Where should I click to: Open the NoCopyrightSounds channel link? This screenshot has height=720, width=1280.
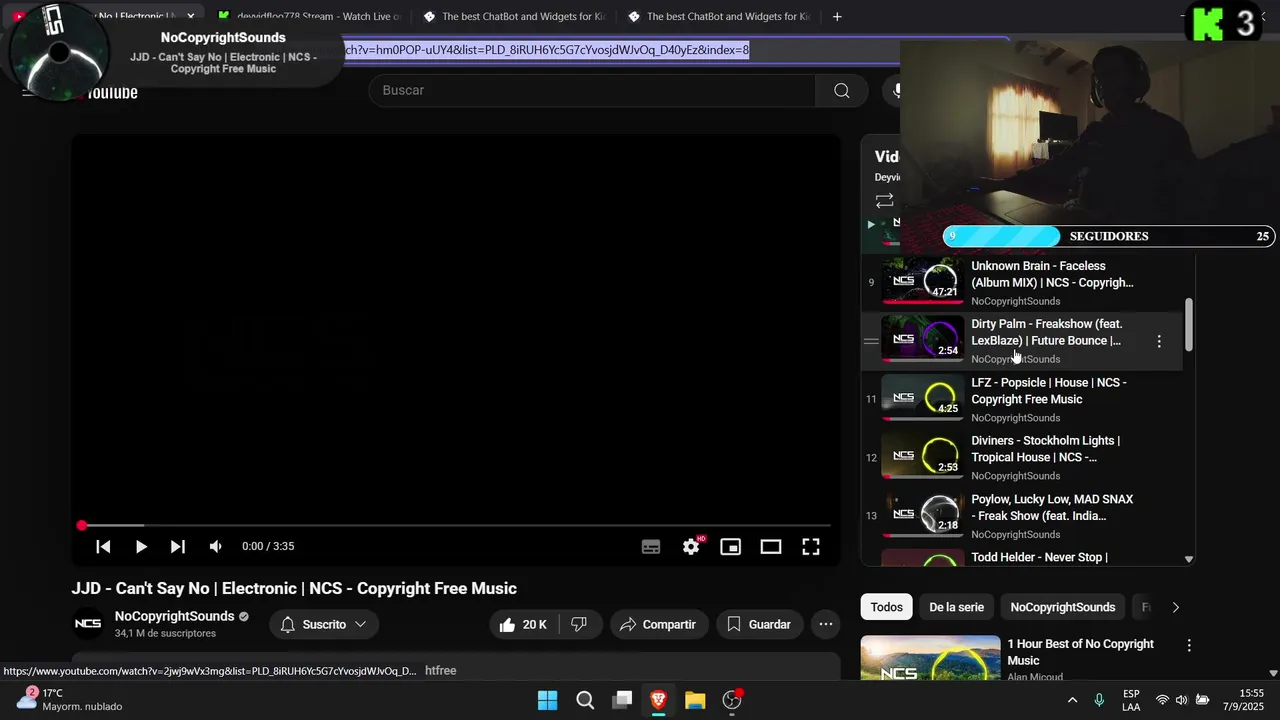coord(174,616)
